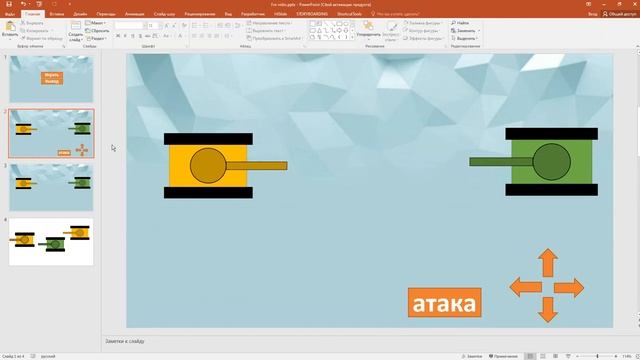Select slide 4 thumbnail with white background
Screen dimensions: 640x360
click(51, 242)
